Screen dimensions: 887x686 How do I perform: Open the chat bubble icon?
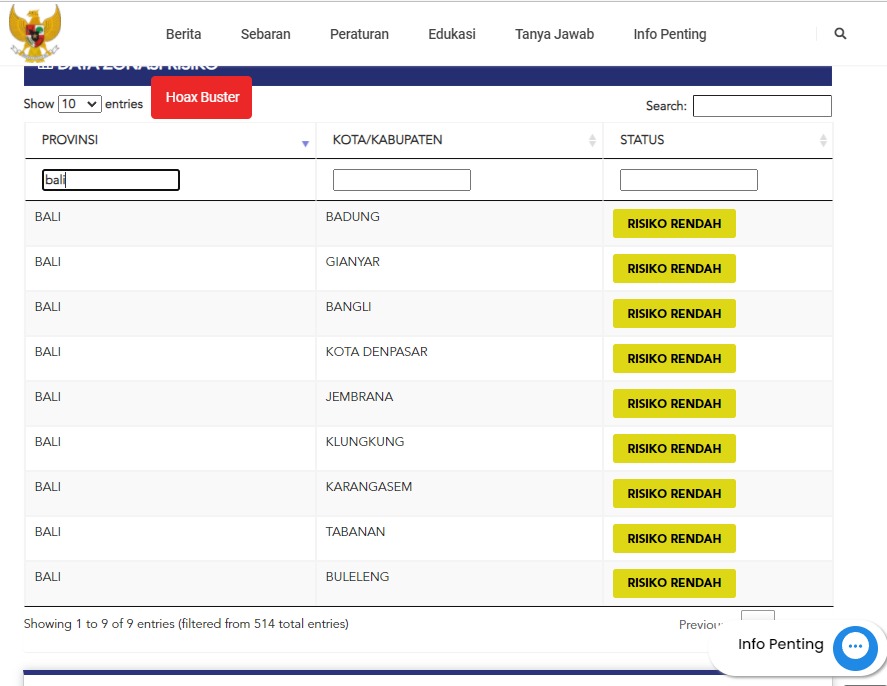[x=854, y=647]
